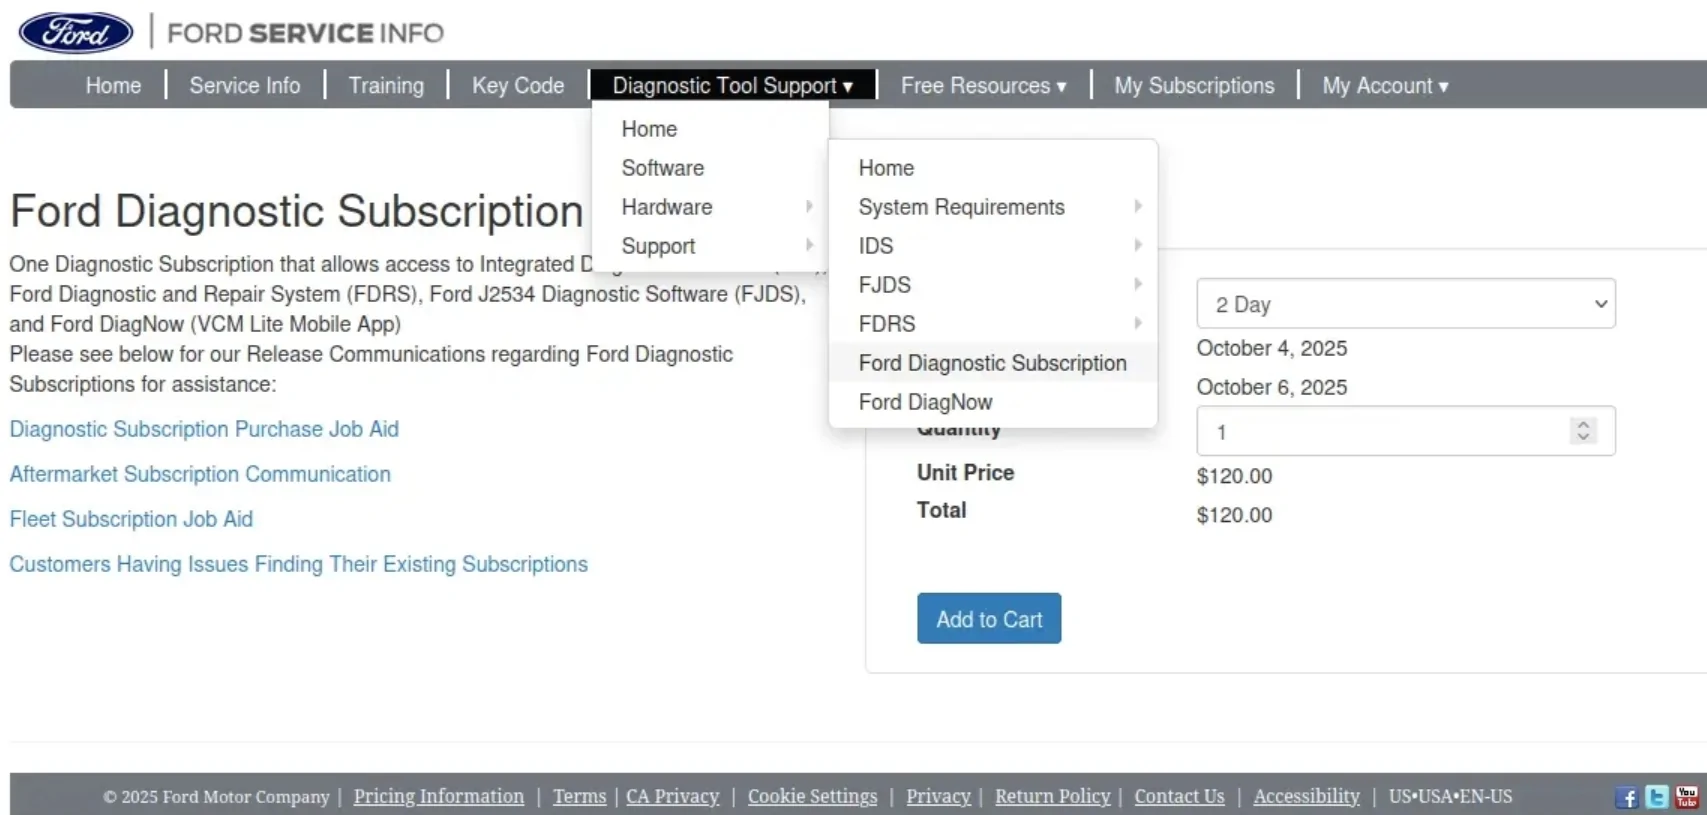Click the Ford oval logo
The image size is (1707, 815).
76,33
